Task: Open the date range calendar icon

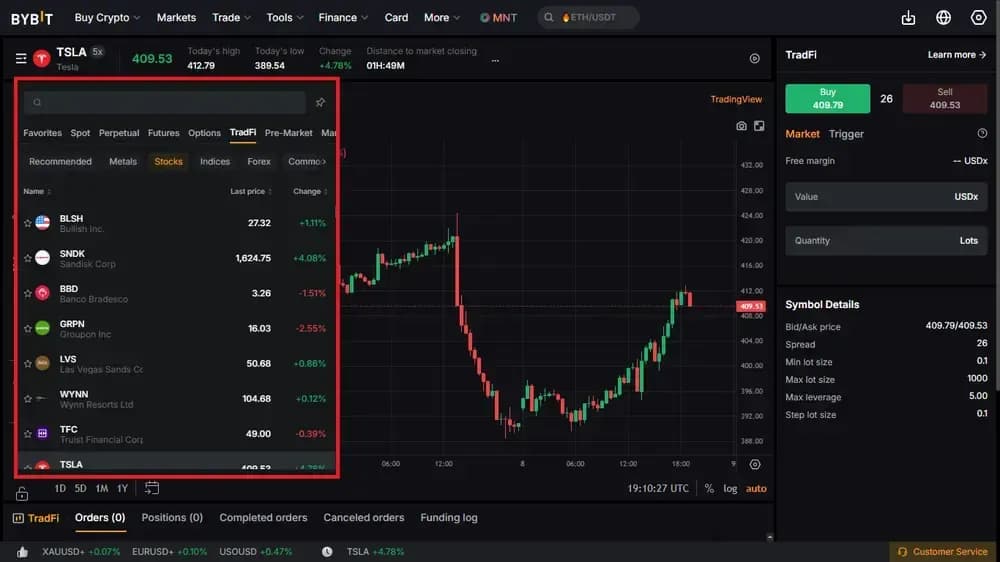Action: point(152,489)
